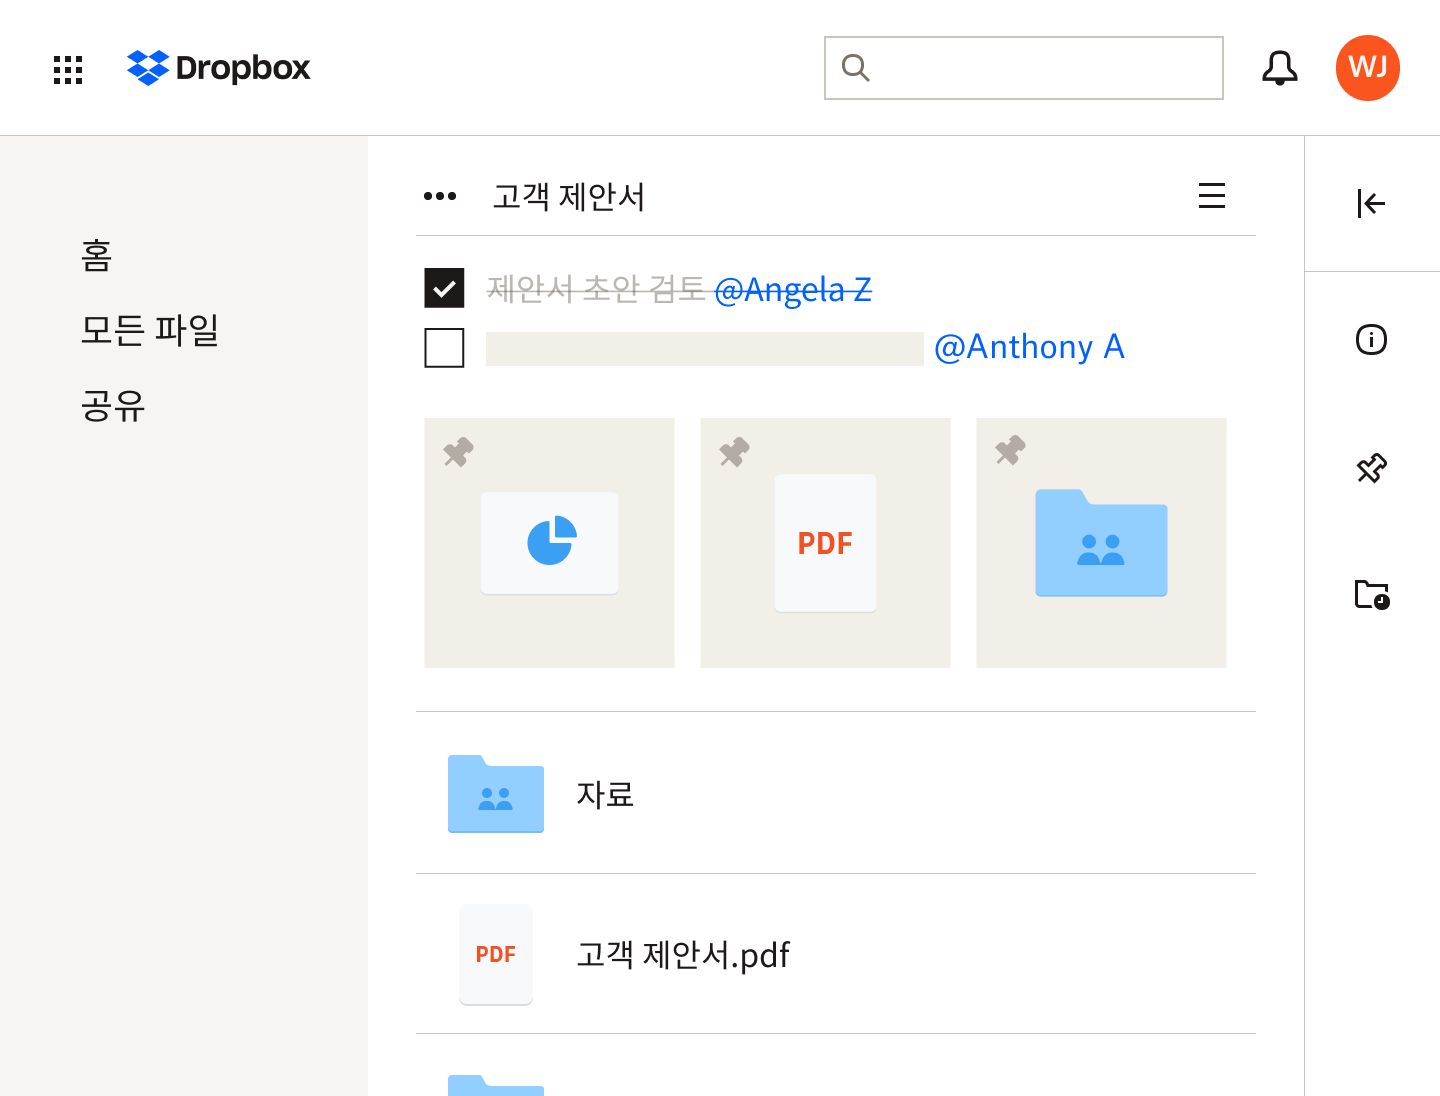Toggle the pin on the pie chart thumbnail

[x=457, y=452]
